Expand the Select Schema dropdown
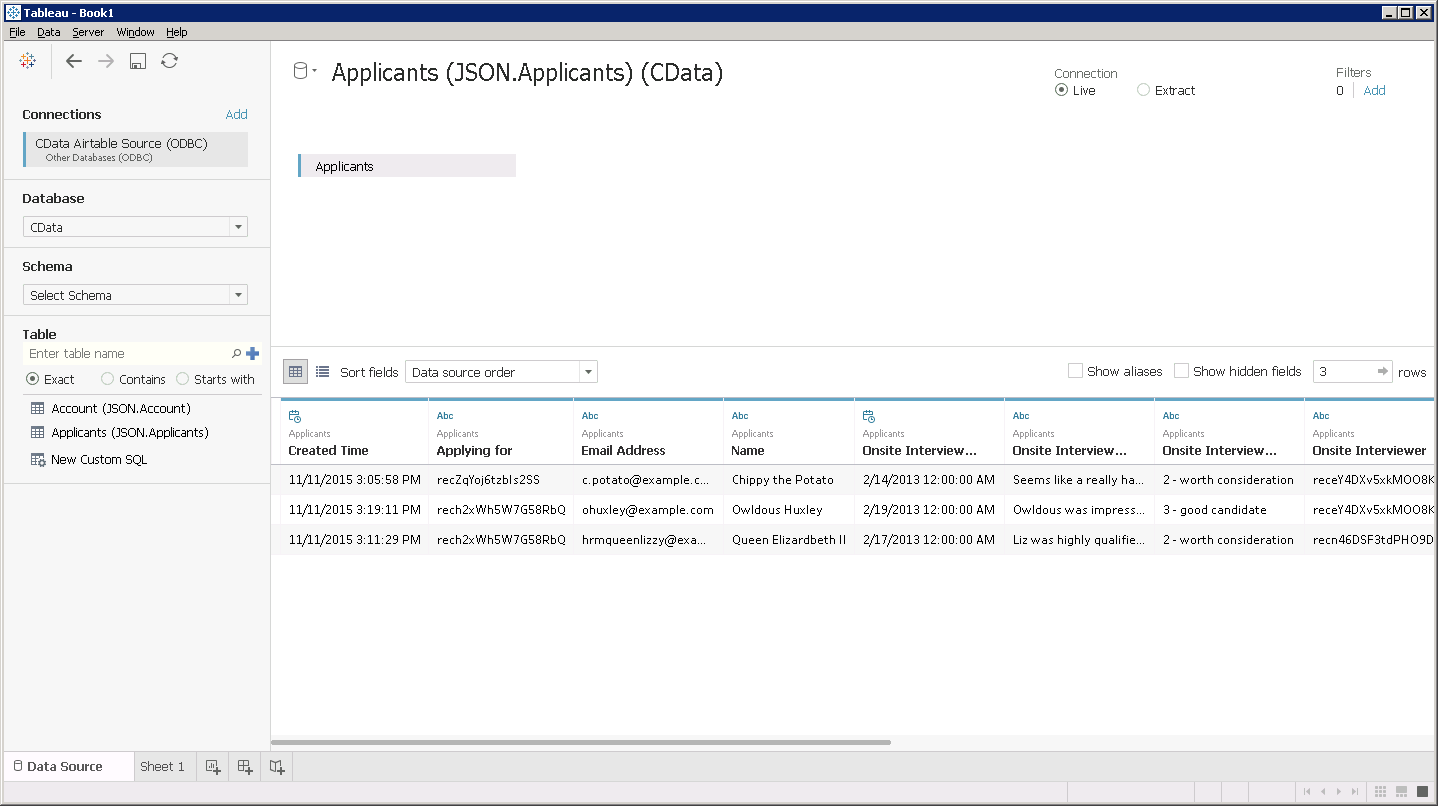Screen dimensions: 1438x806 [135, 295]
